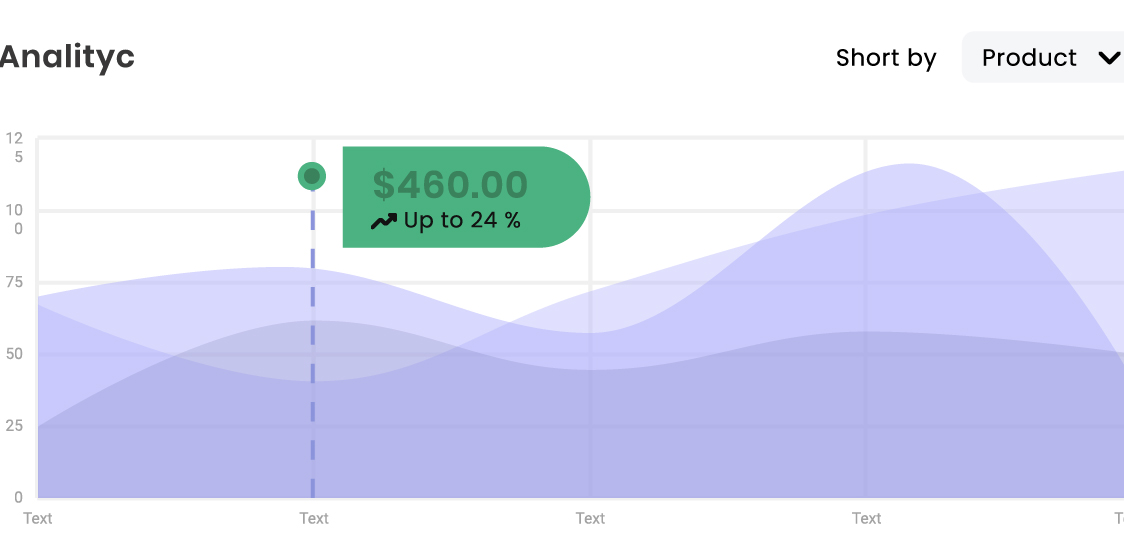Click the 0 value on y-axis
Screen dimensions: 1124x560
tap(19, 498)
